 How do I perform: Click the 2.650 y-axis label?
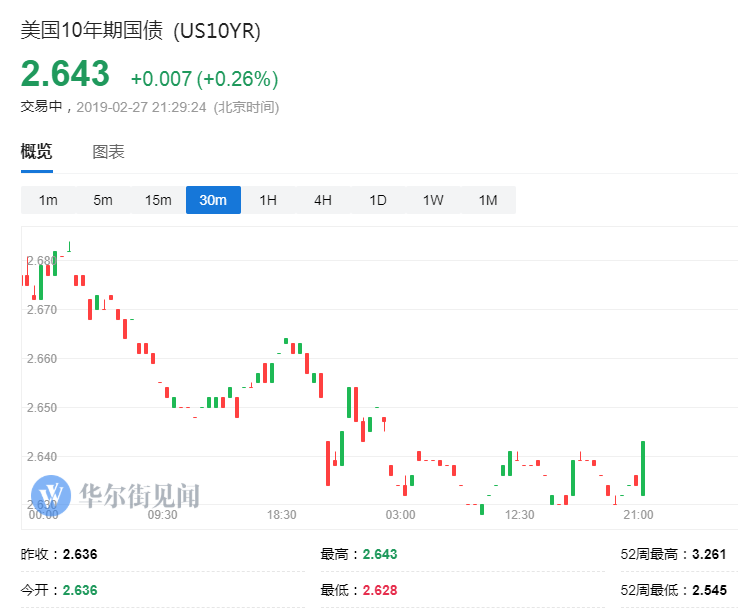41,408
